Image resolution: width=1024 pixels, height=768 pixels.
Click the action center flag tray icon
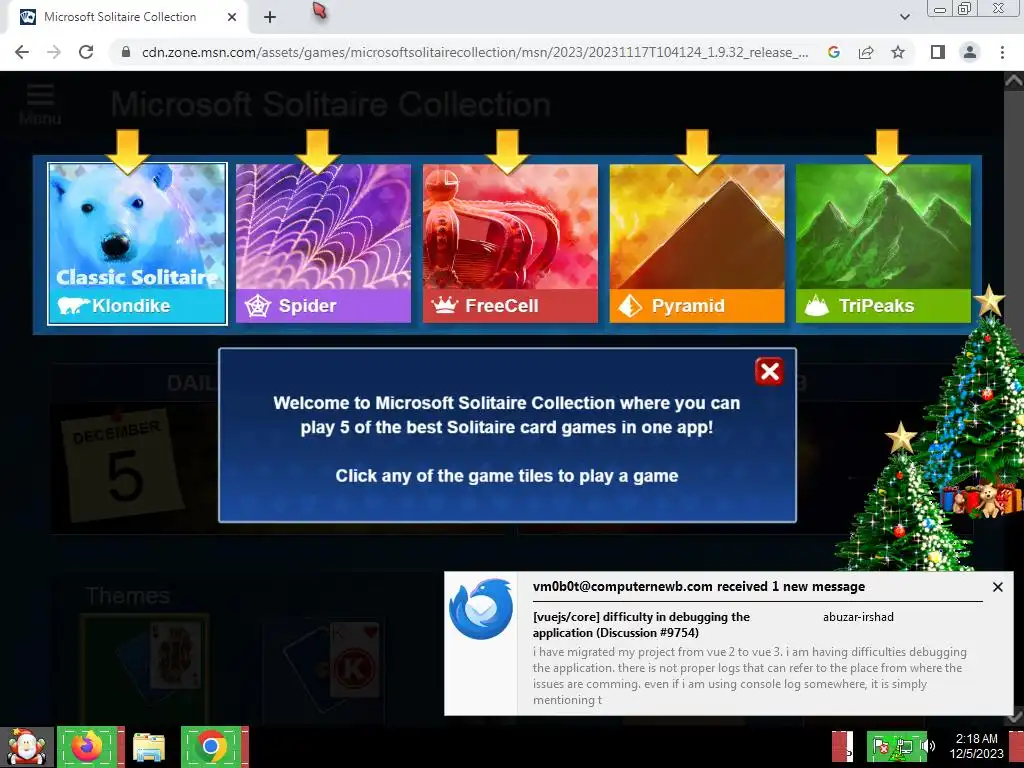(880, 746)
